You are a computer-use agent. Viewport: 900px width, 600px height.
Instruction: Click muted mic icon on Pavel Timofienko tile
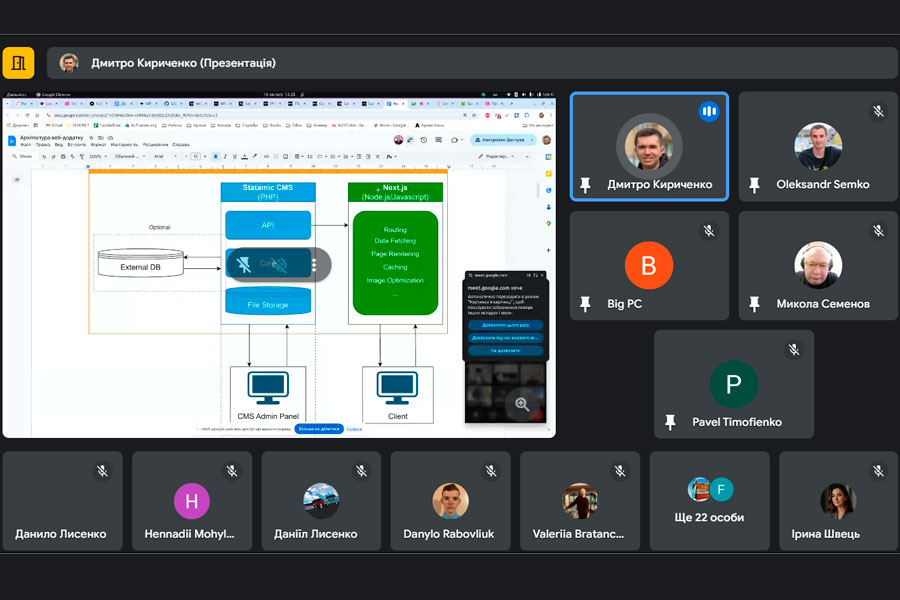tap(794, 349)
